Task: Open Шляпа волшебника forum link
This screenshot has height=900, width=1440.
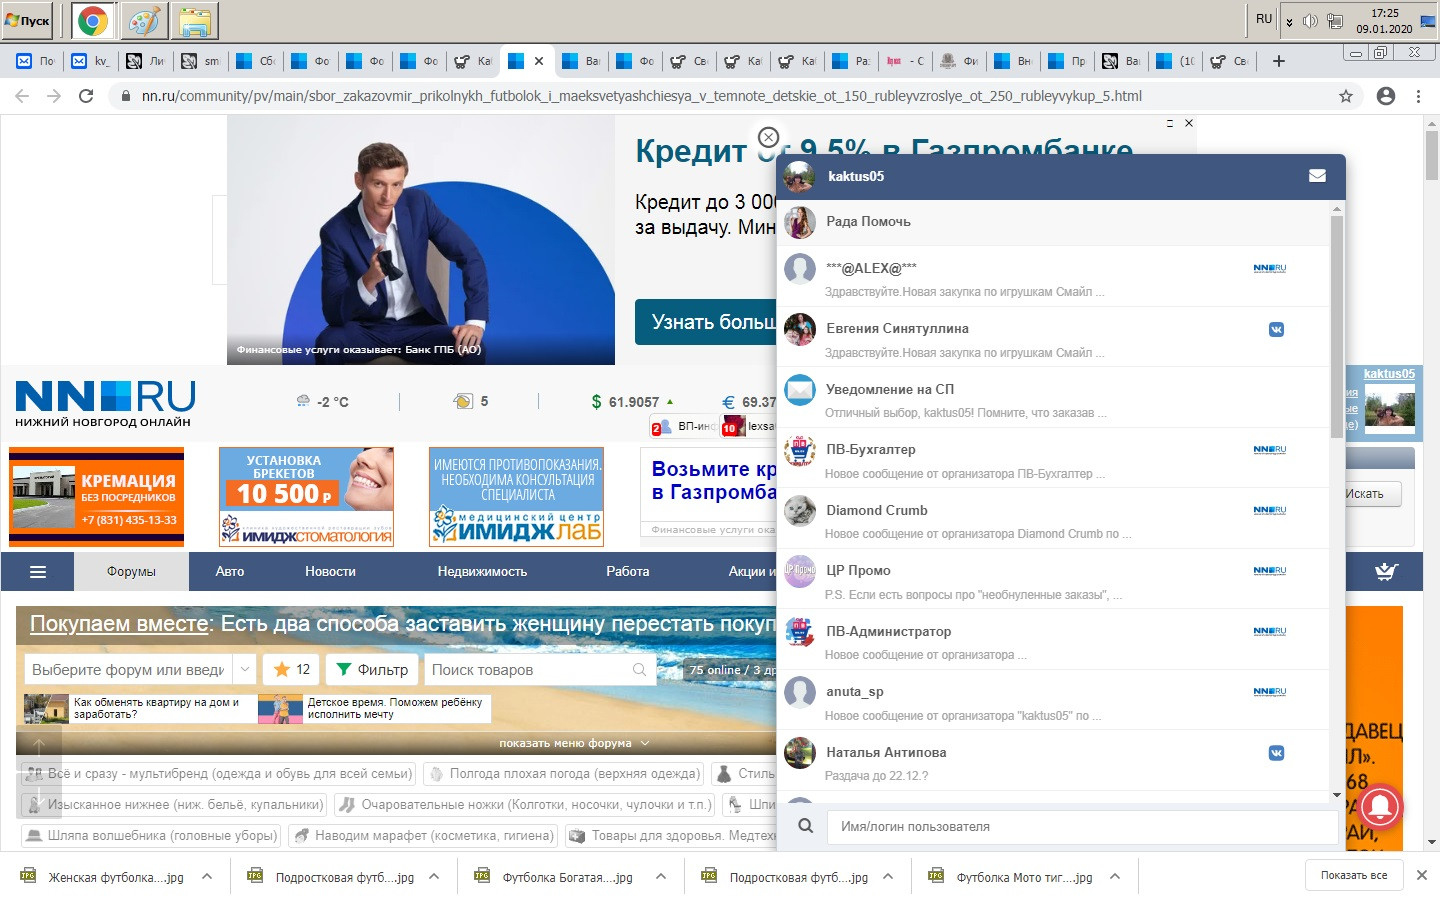Action: (x=151, y=836)
